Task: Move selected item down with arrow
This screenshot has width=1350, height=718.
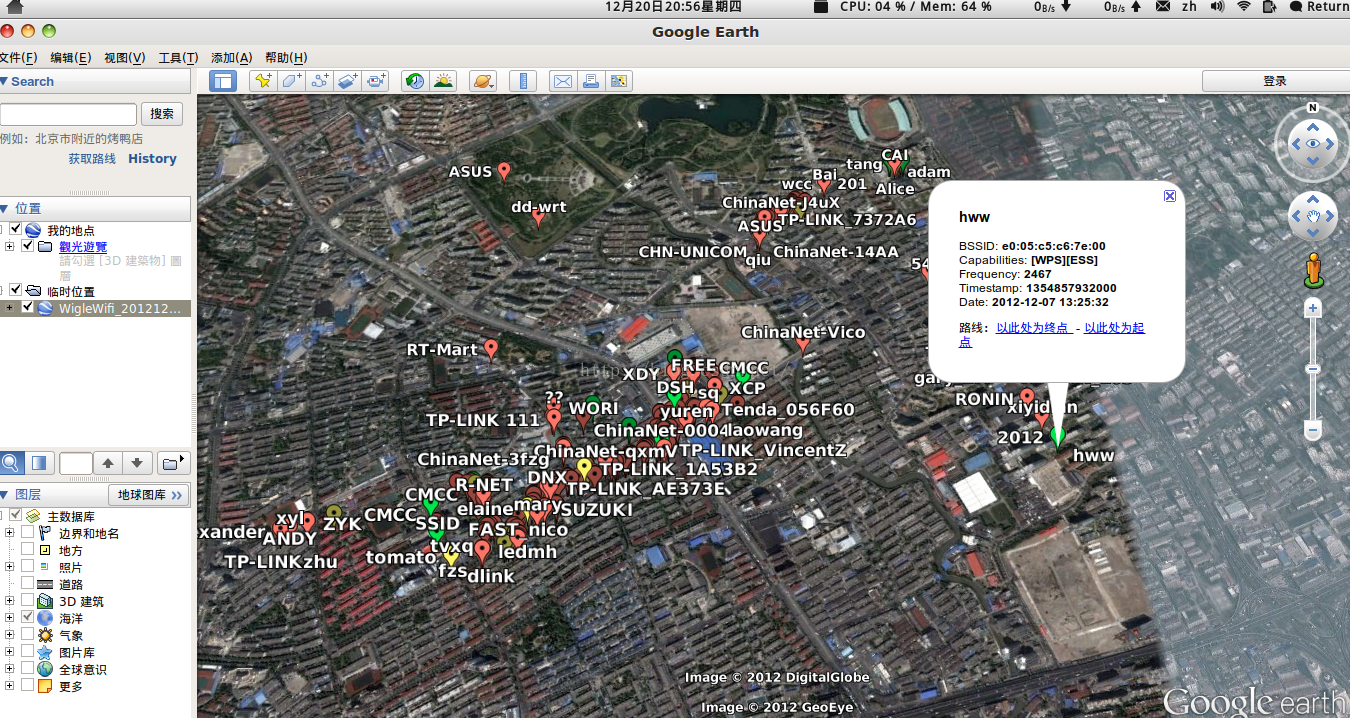Action: [137, 463]
